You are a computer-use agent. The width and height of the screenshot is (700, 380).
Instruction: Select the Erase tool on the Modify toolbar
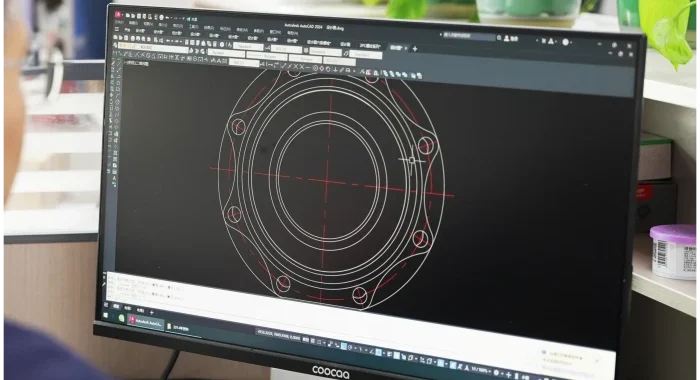(x=112, y=63)
